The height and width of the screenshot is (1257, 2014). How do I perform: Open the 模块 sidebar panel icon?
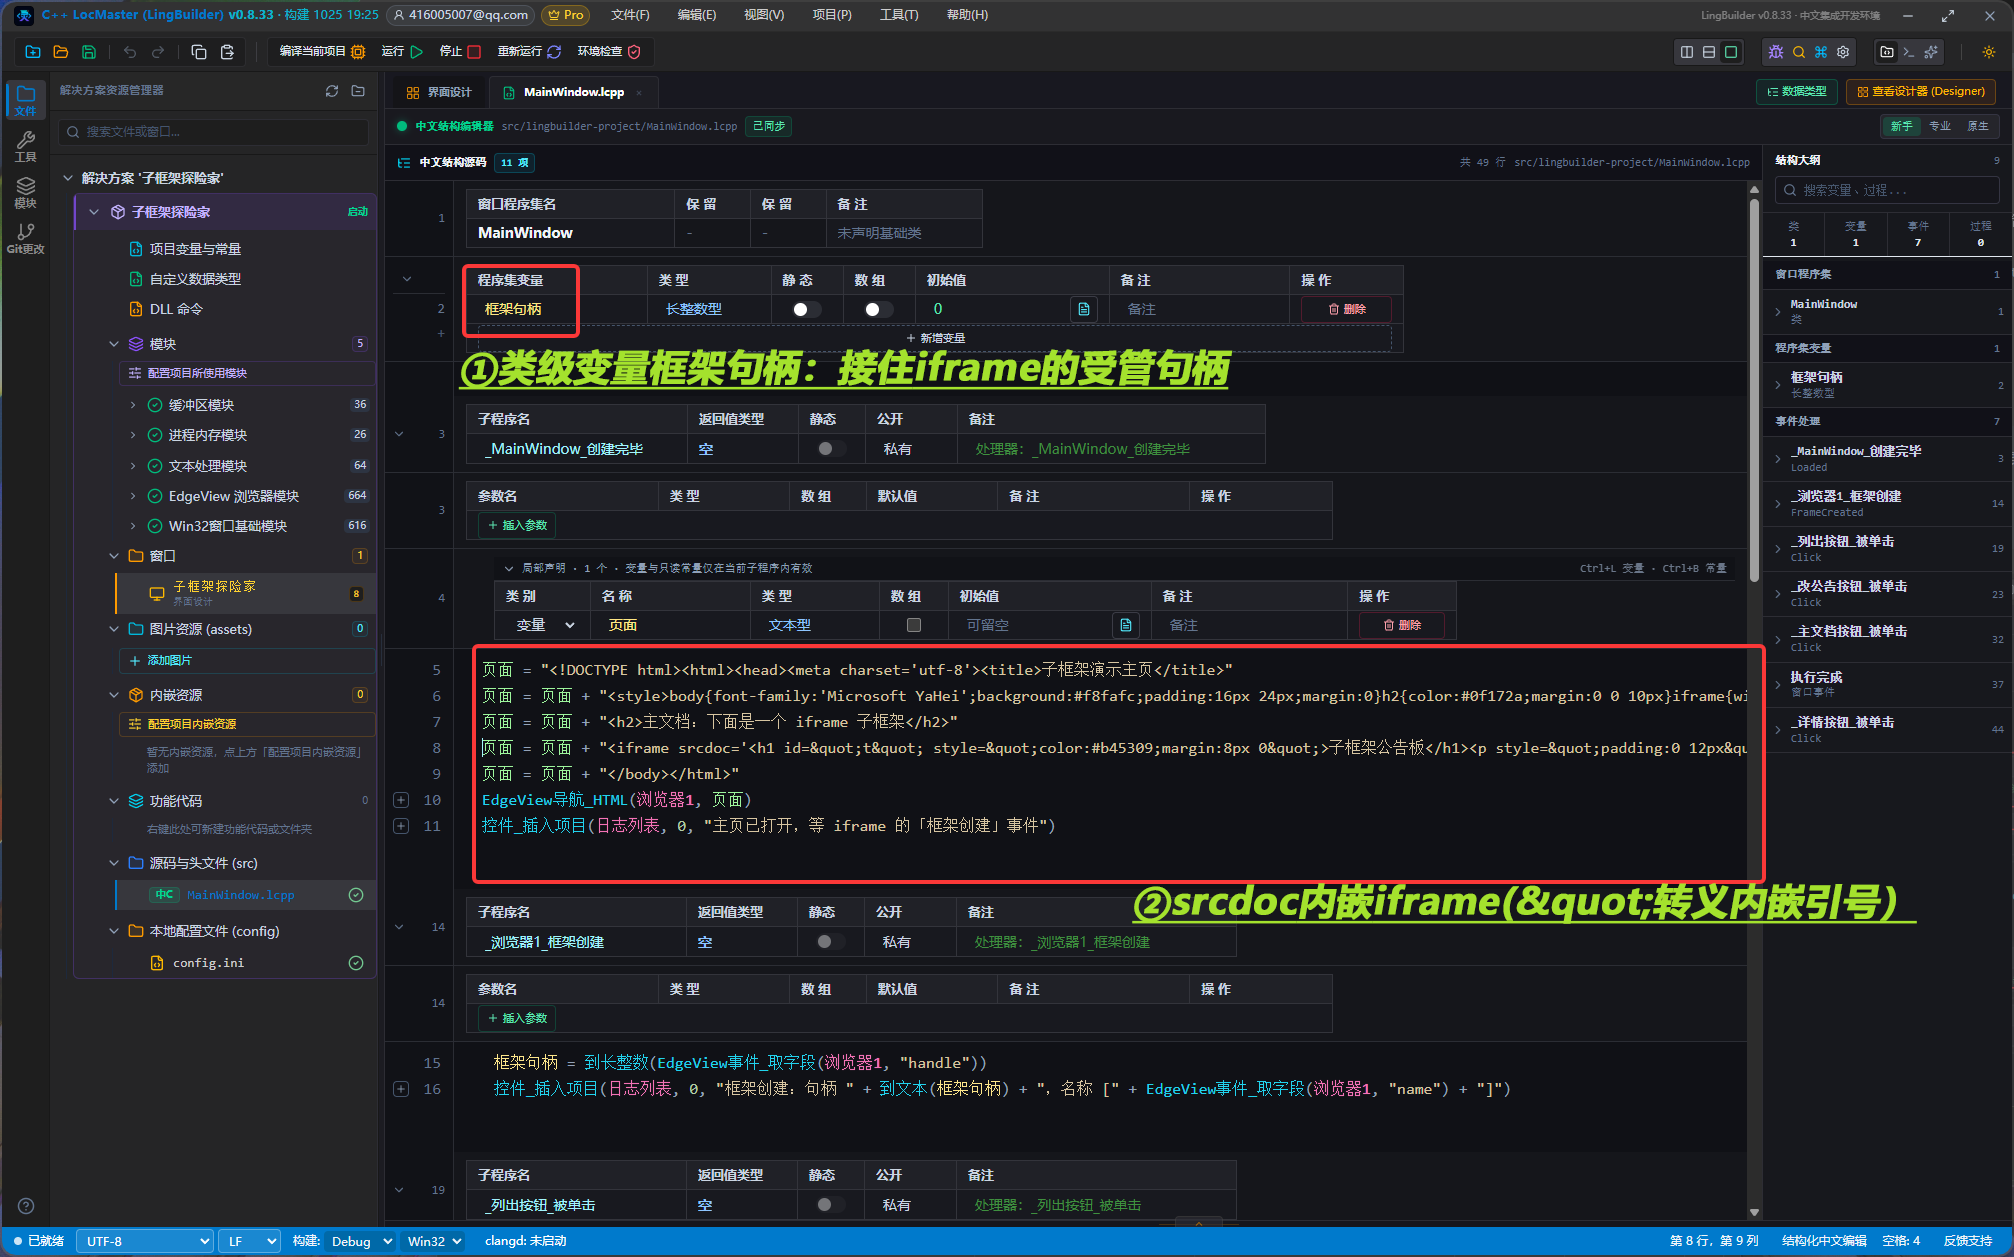point(25,192)
